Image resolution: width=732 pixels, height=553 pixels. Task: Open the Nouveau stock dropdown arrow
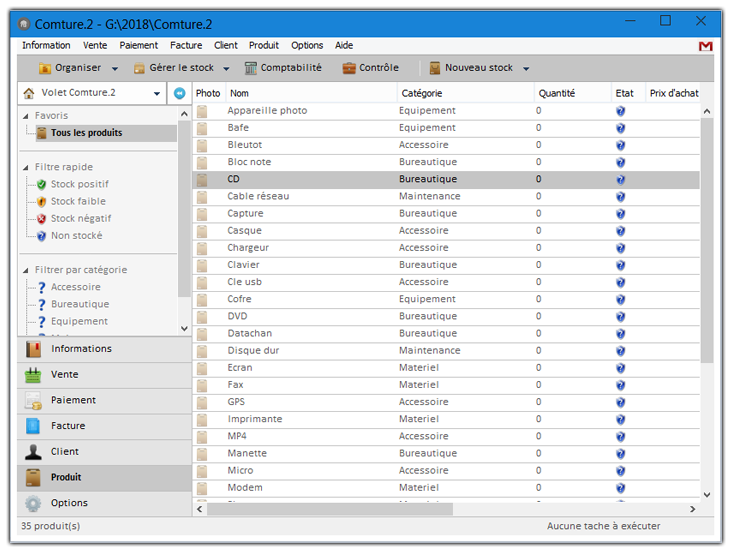[526, 69]
